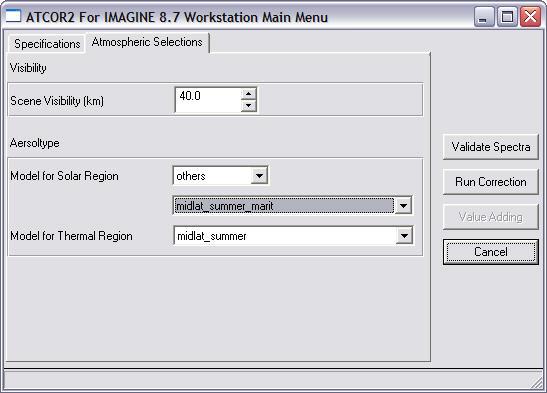Expand the midlat_summer_marit dropdown arrow
The image size is (547, 393).
point(403,206)
